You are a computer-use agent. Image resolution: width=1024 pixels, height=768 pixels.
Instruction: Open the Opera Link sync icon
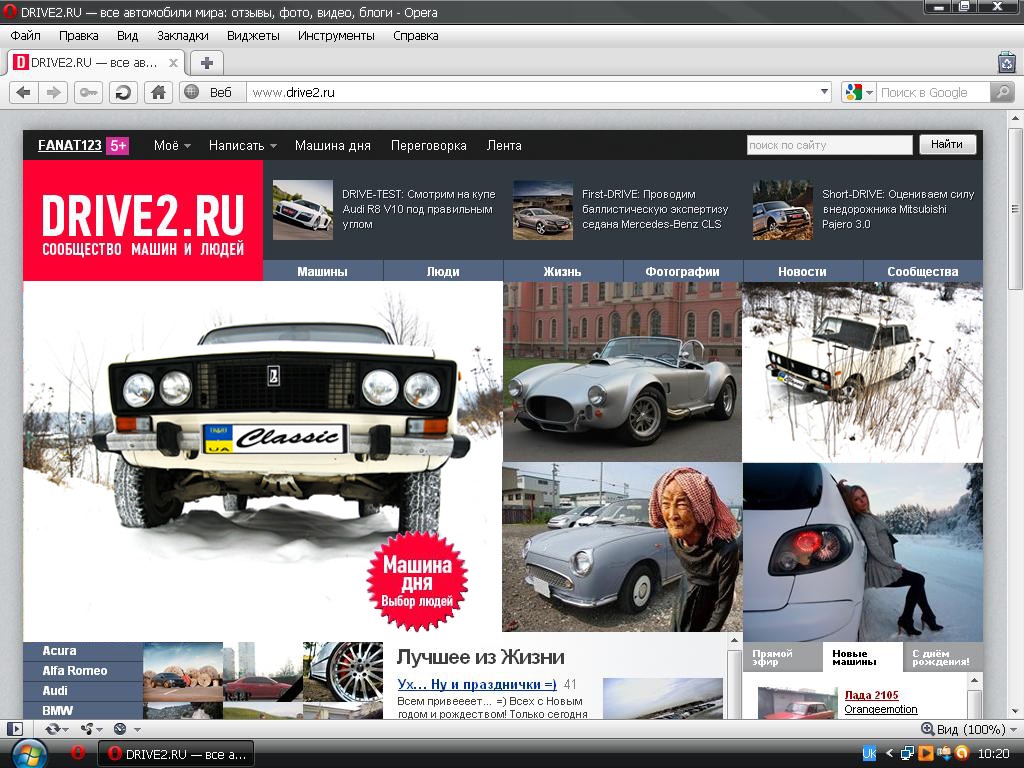tap(51, 729)
